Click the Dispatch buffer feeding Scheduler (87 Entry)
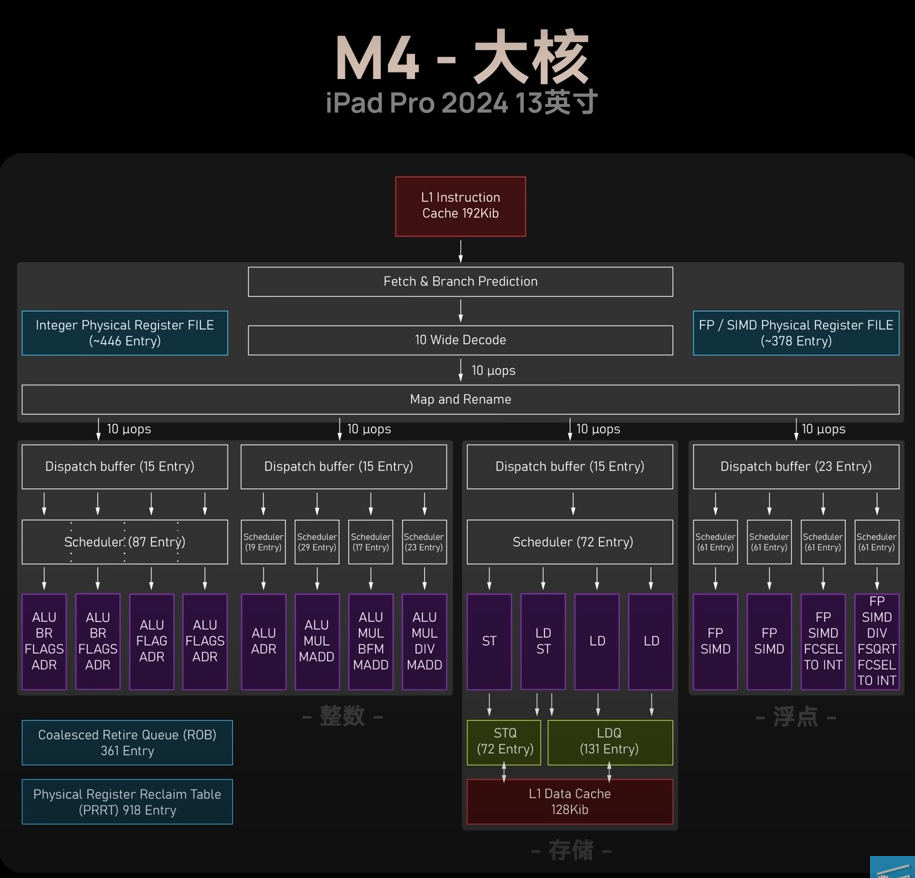The height and width of the screenshot is (878, 915). pos(125,467)
